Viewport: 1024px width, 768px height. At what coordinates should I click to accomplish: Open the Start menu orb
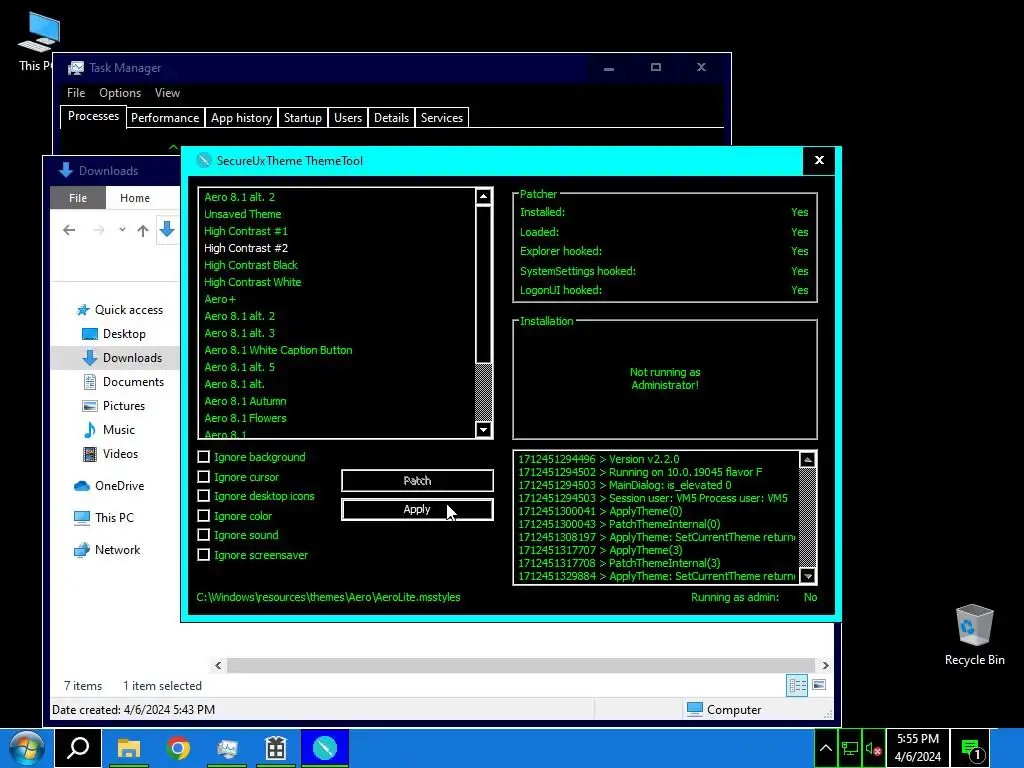point(27,748)
